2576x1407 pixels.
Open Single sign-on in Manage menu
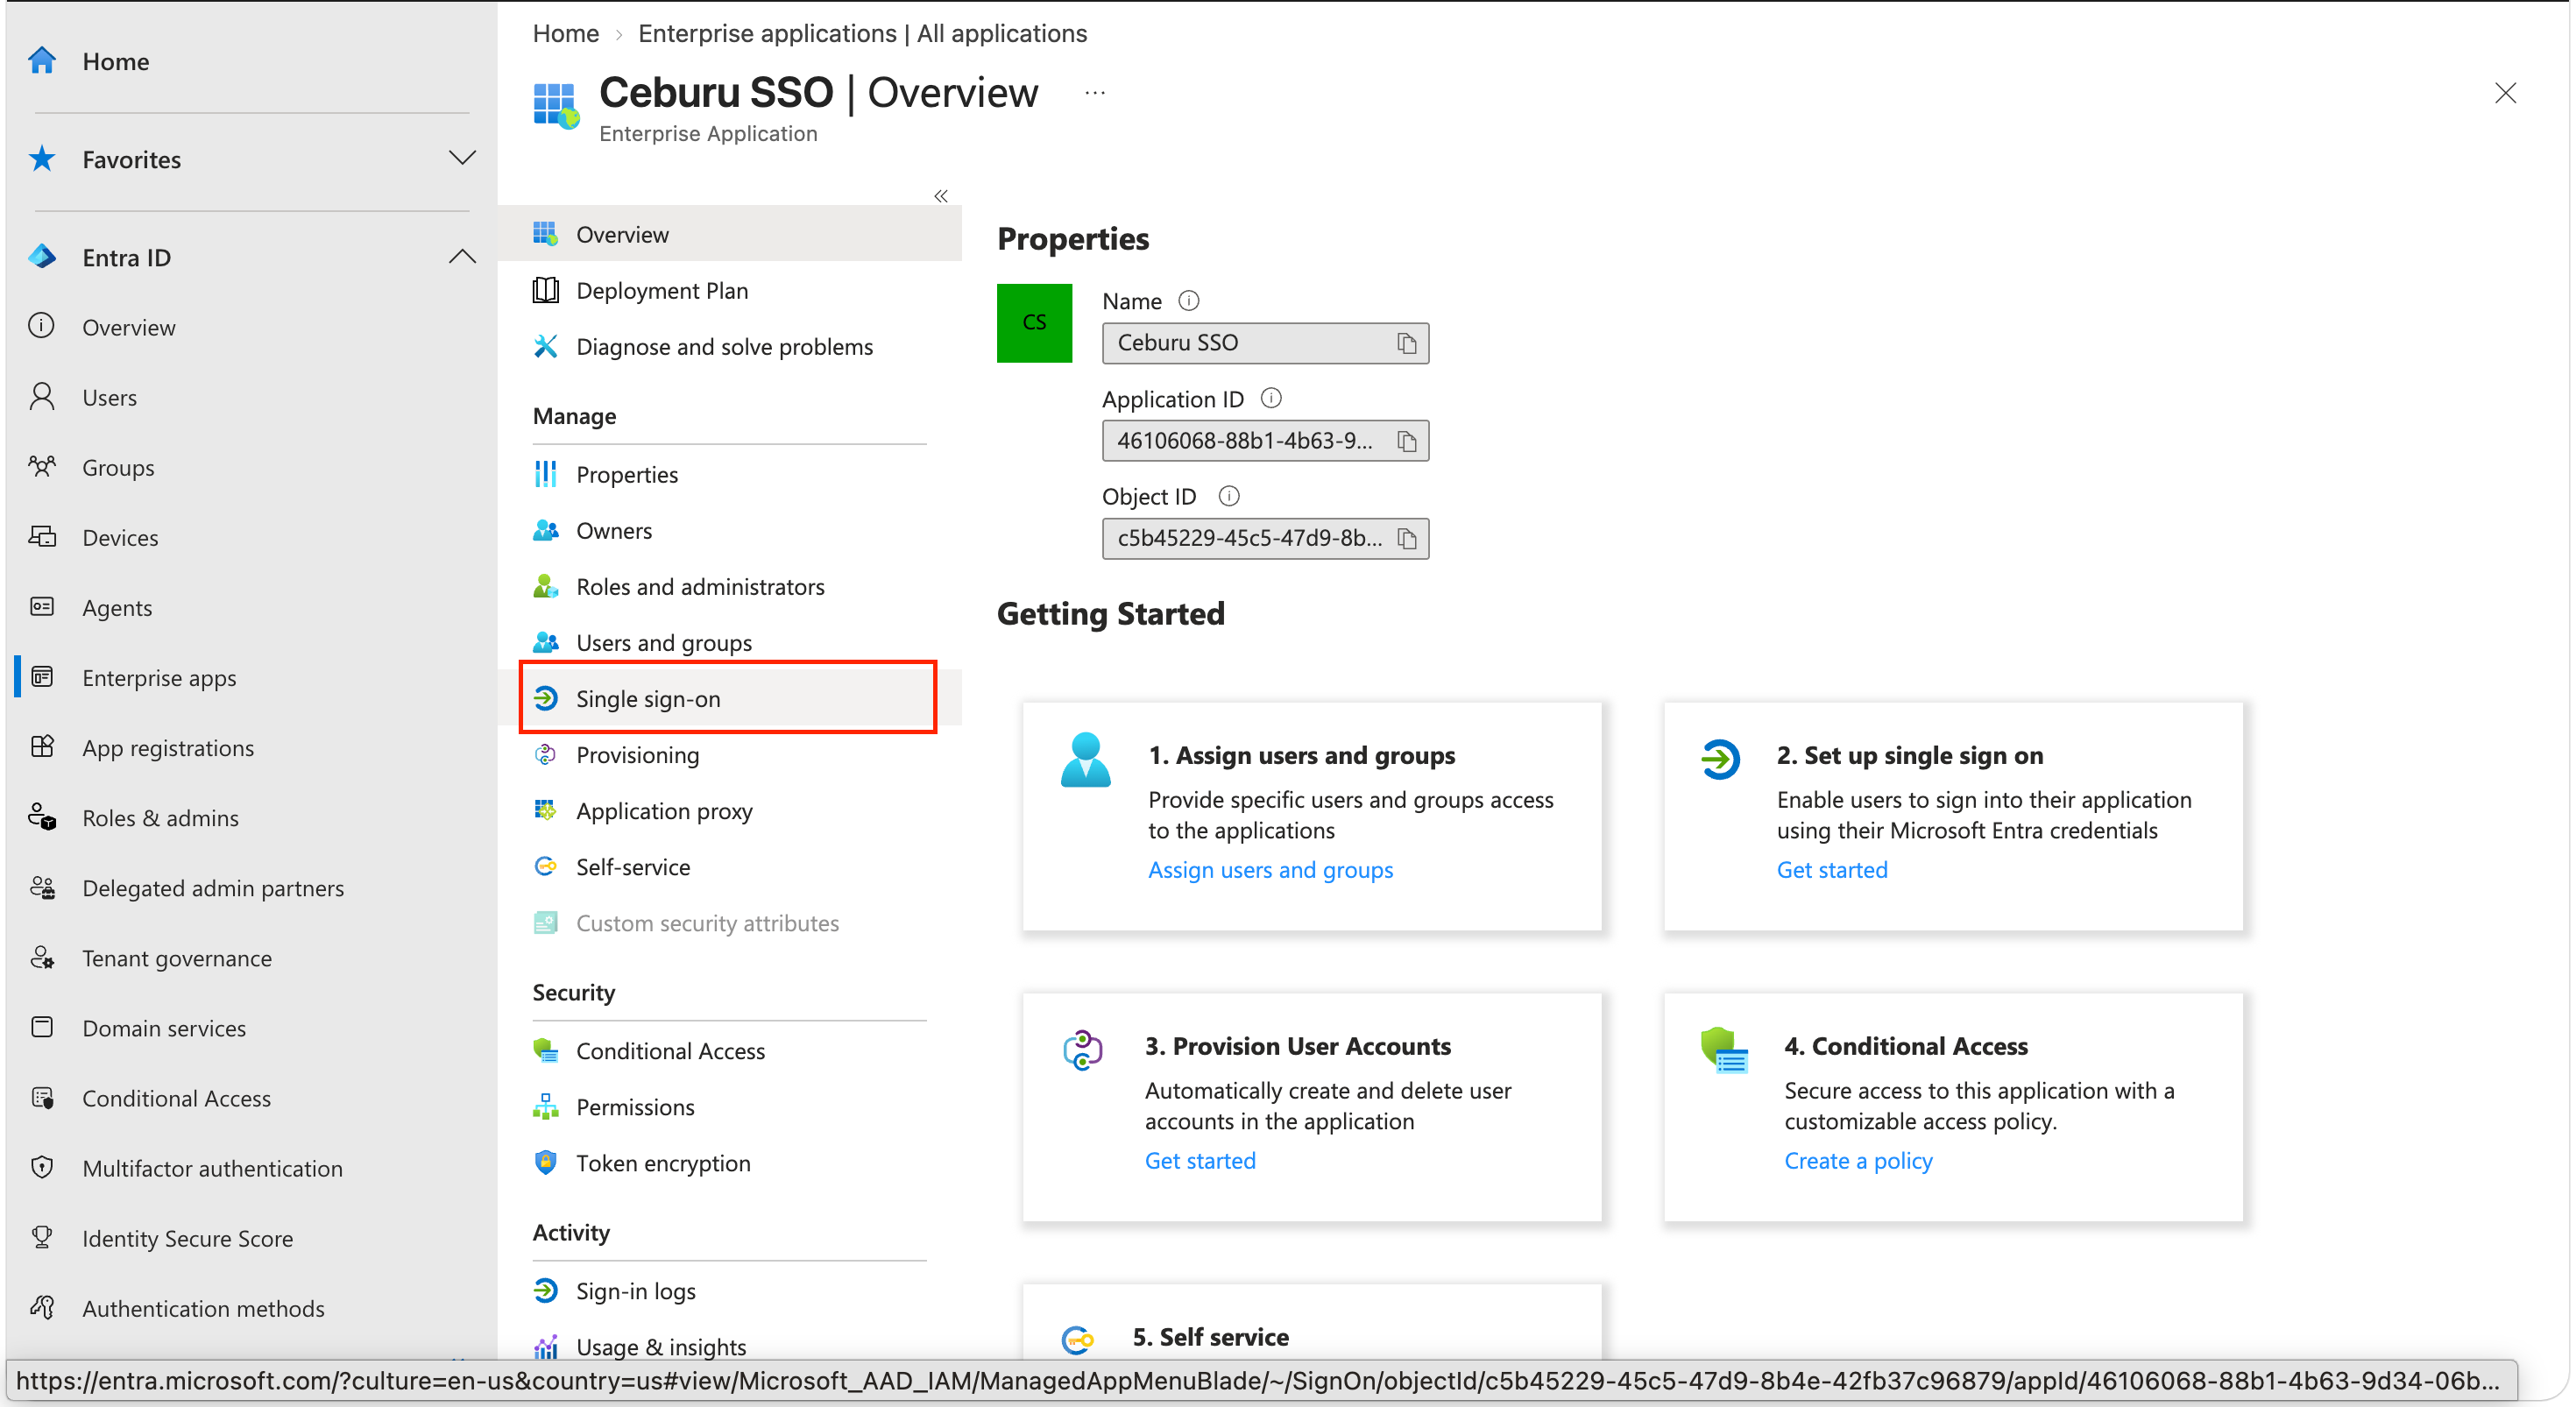click(728, 699)
